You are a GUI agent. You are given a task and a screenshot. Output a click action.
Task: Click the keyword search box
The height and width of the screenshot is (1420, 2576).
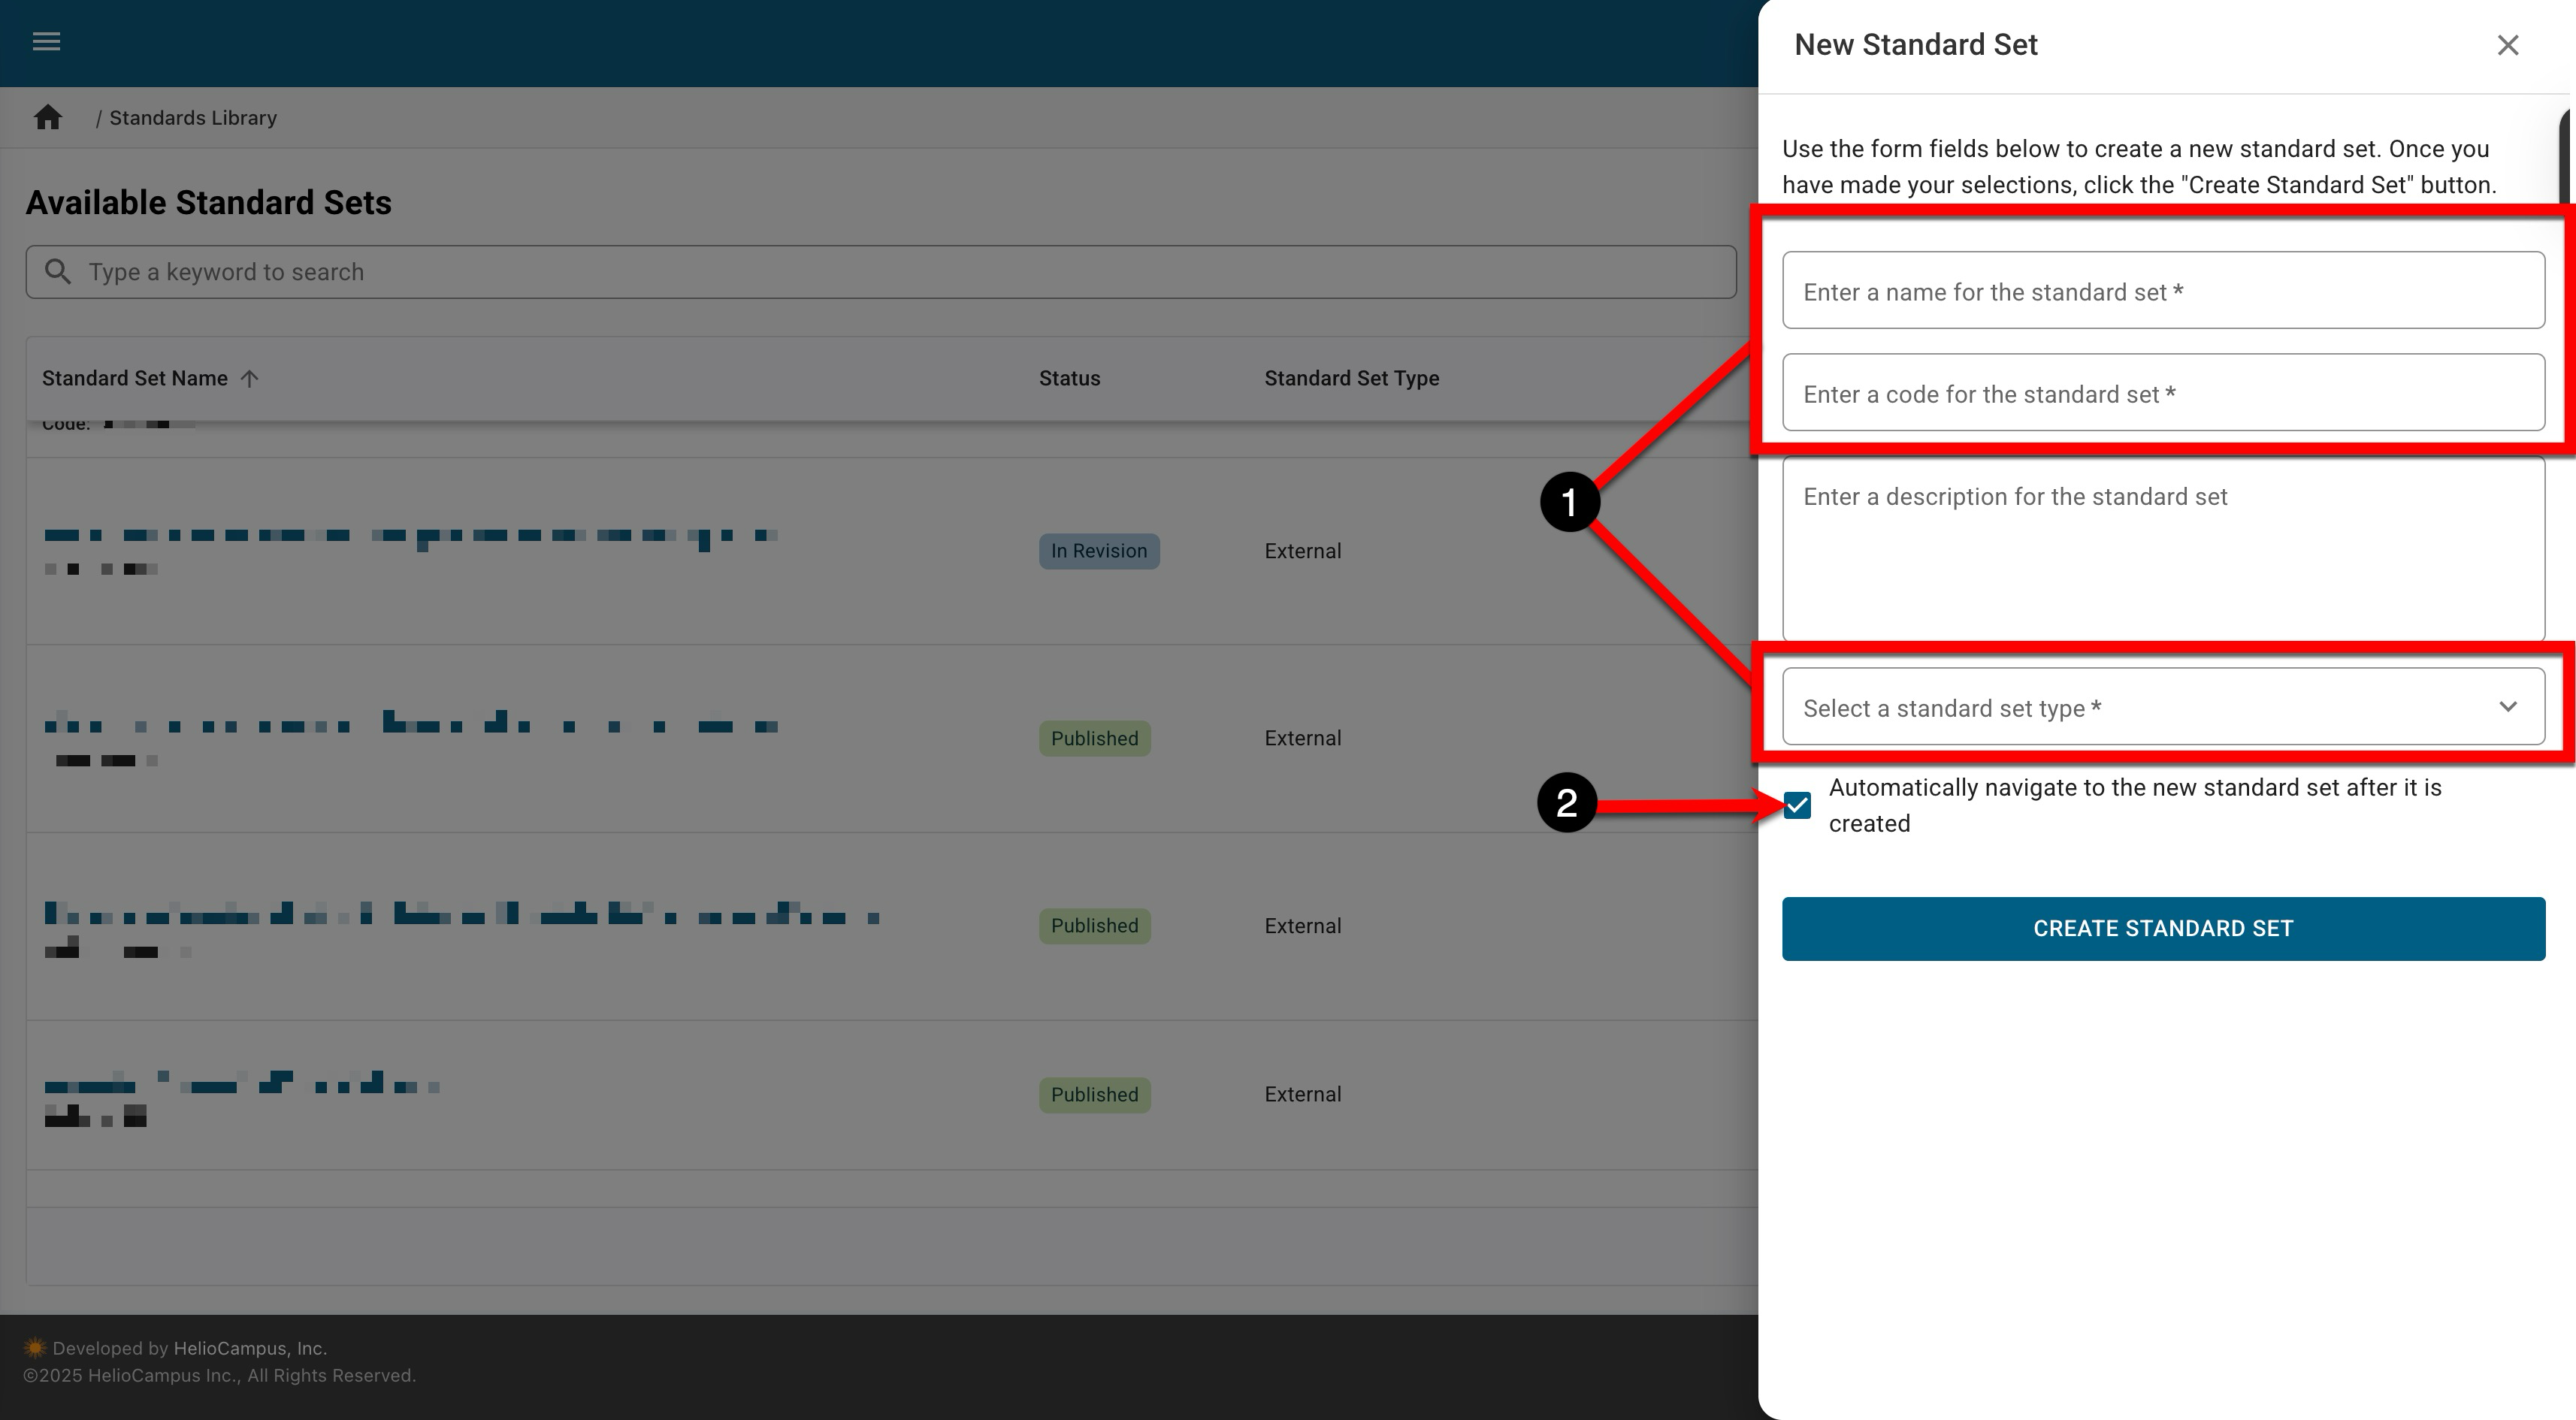pos(880,272)
